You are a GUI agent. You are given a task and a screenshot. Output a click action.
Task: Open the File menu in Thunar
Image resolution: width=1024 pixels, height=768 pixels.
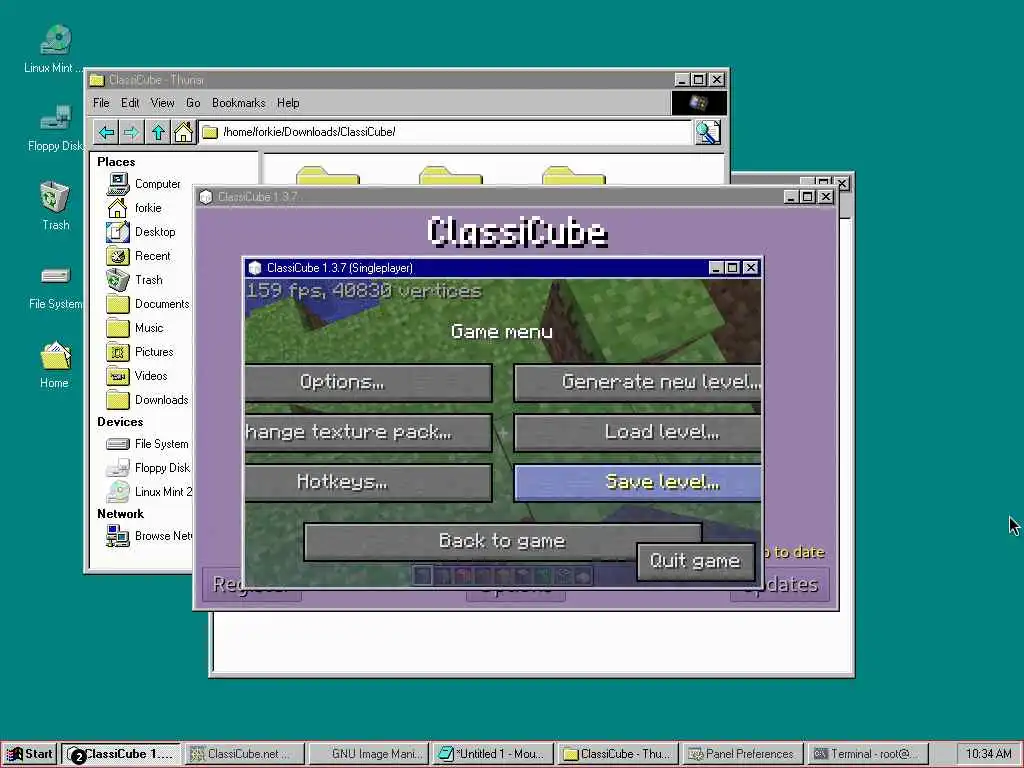tap(101, 103)
